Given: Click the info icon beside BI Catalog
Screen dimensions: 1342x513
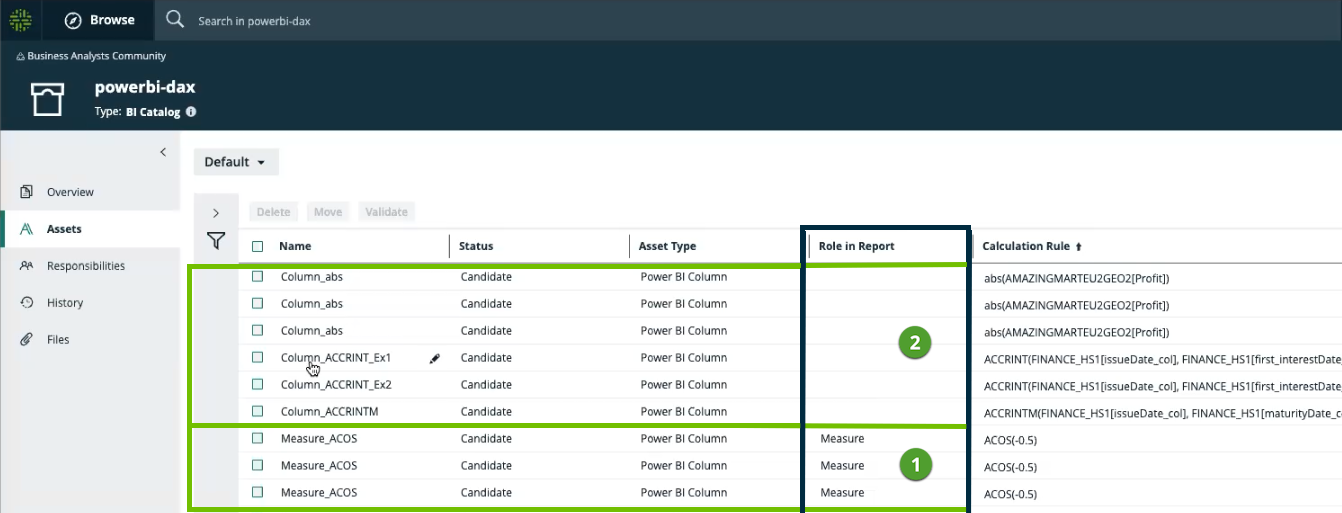Looking at the screenshot, I should coord(191,113).
